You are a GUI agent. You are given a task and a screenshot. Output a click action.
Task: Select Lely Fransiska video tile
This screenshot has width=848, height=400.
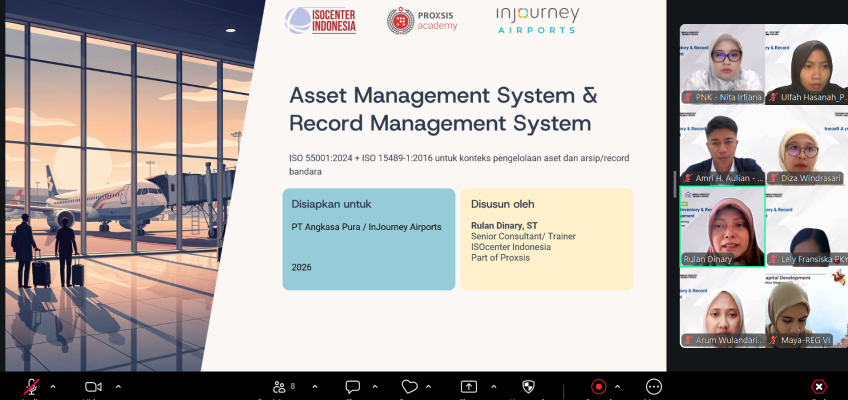pos(807,226)
